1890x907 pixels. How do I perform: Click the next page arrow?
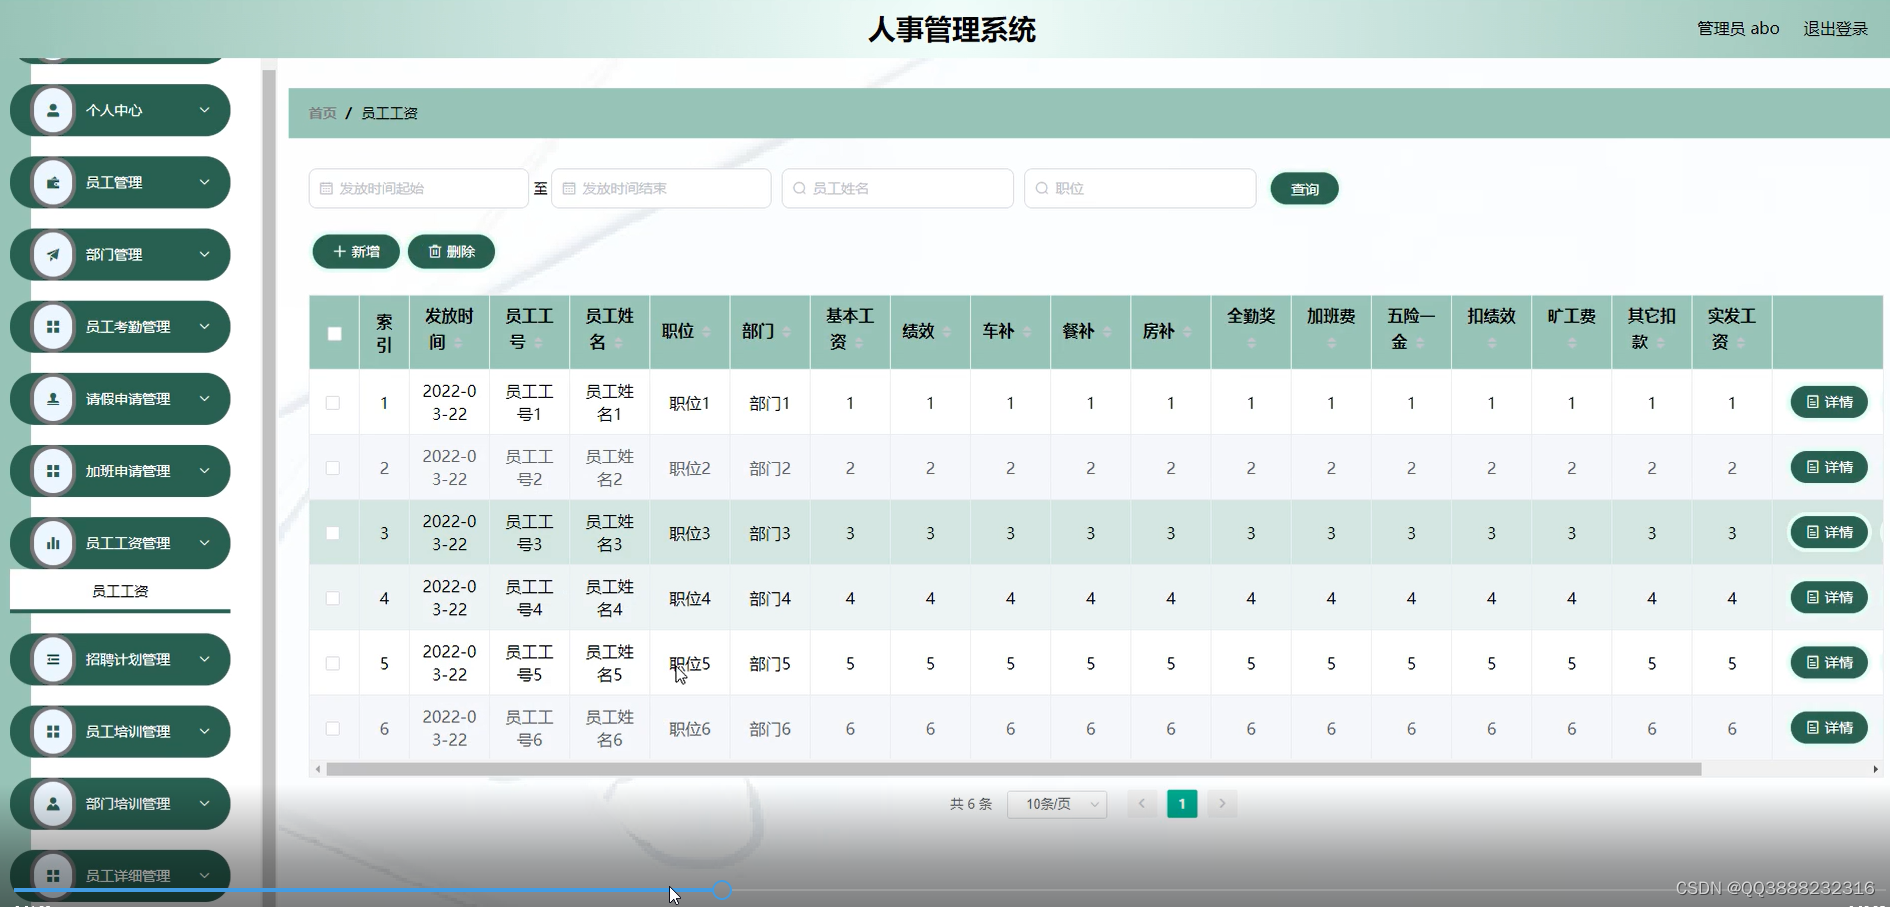(1222, 804)
